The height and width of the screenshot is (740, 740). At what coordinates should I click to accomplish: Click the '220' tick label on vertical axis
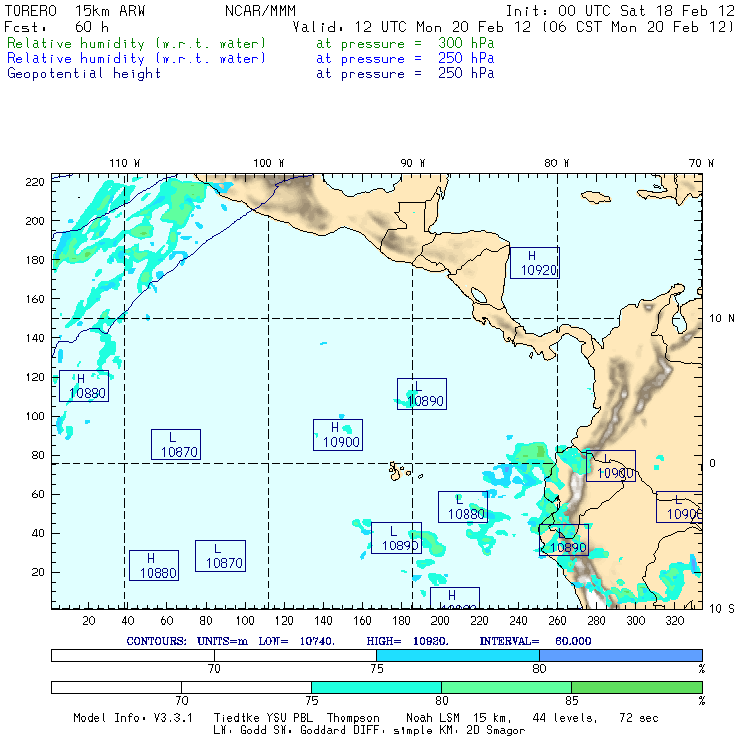(35, 182)
